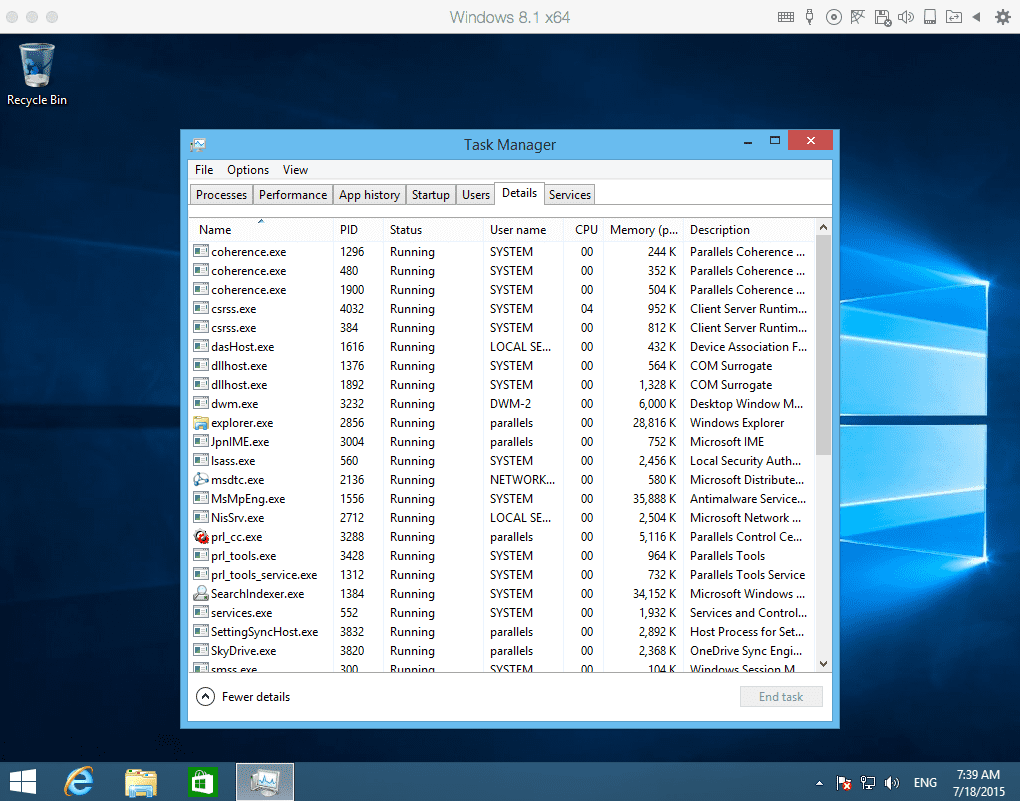Click the Action Center flag tray icon
This screenshot has width=1020, height=801.
click(844, 783)
